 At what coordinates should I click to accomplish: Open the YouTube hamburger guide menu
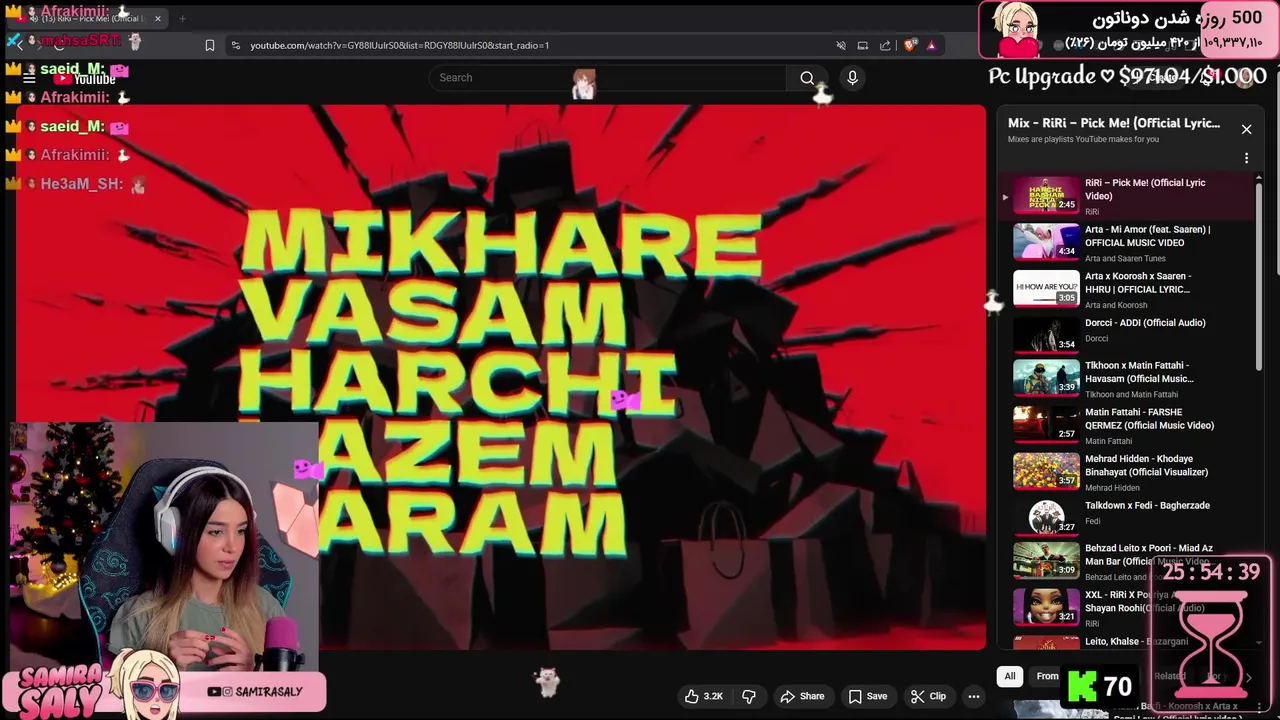click(x=29, y=78)
